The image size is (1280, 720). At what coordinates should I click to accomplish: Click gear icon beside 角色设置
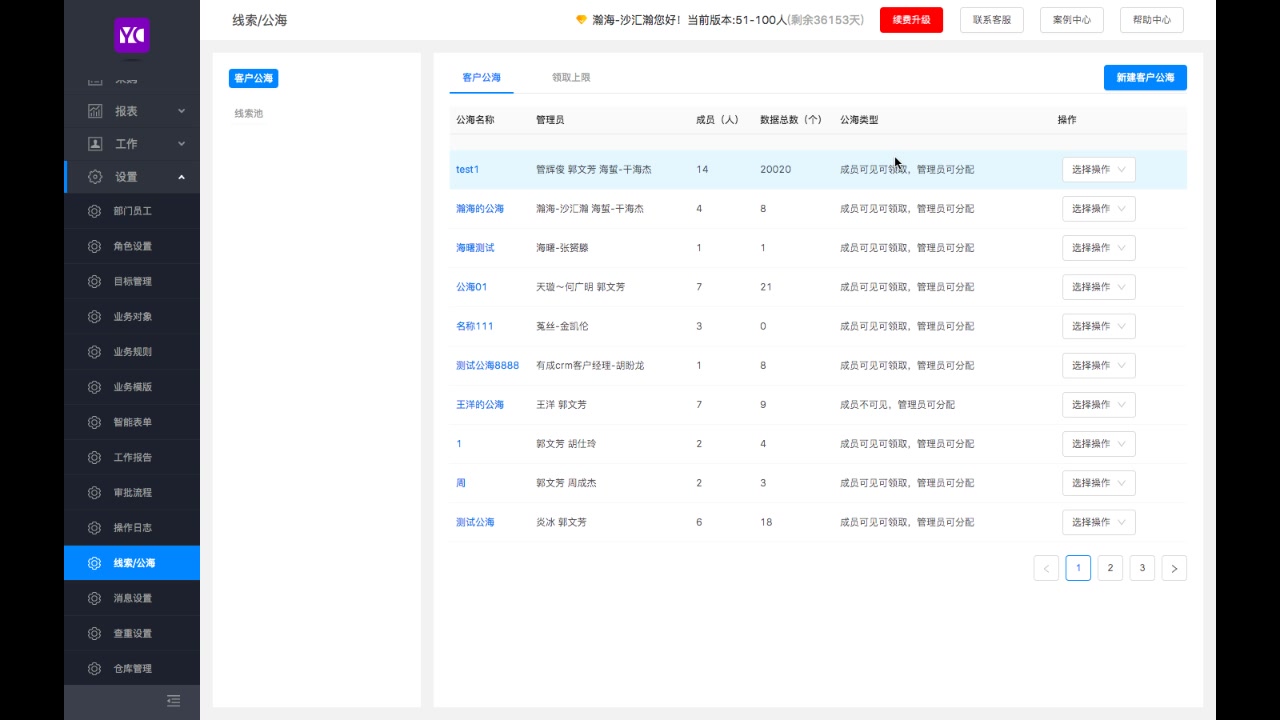94,246
